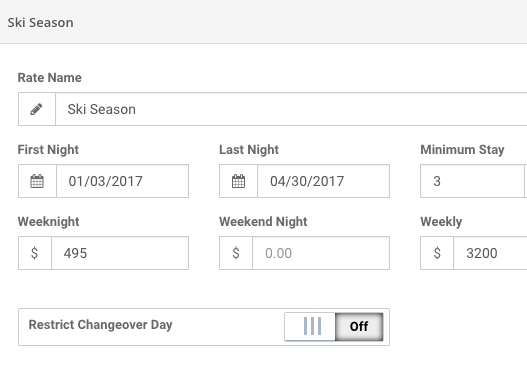Edit the Rate Name field containing Ski Season
Viewport: 527px width, 373px height.
[291, 109]
